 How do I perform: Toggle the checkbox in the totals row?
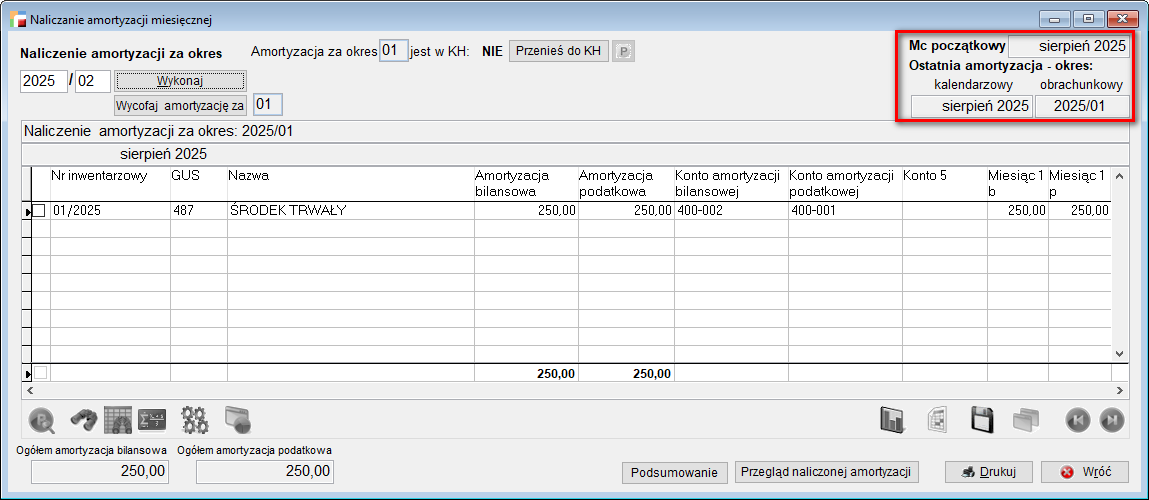(39, 373)
